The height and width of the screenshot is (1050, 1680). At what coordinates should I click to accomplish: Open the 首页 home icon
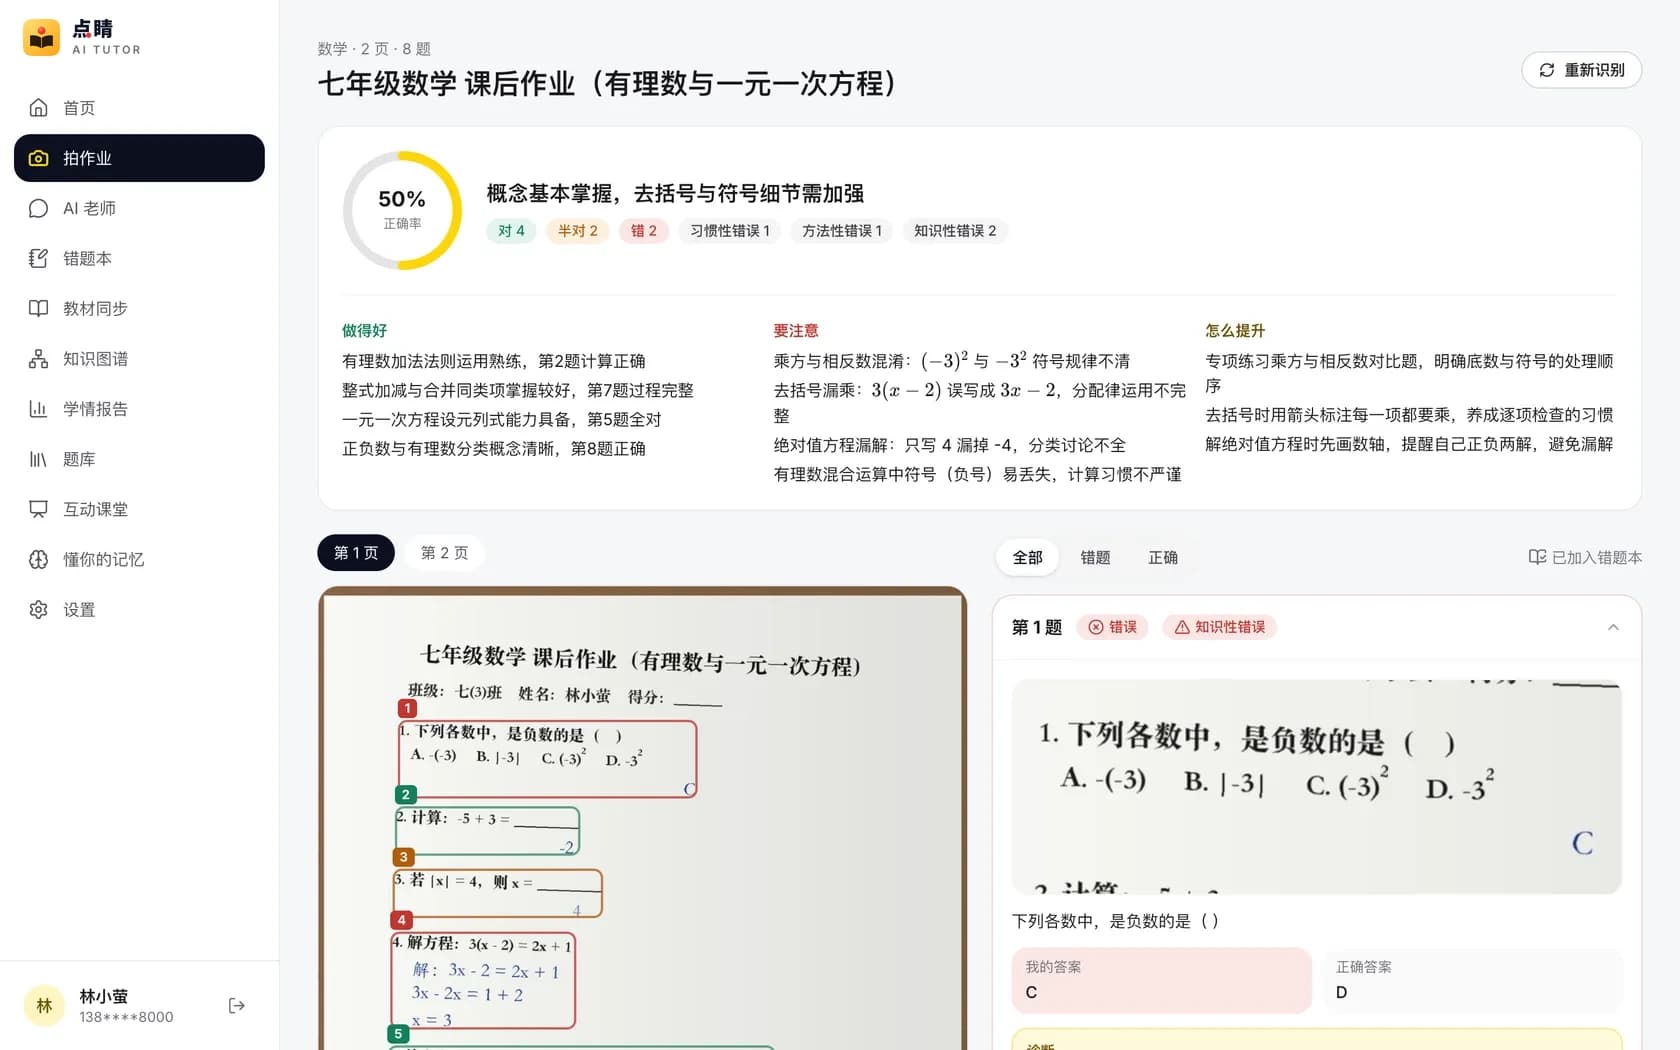(38, 108)
